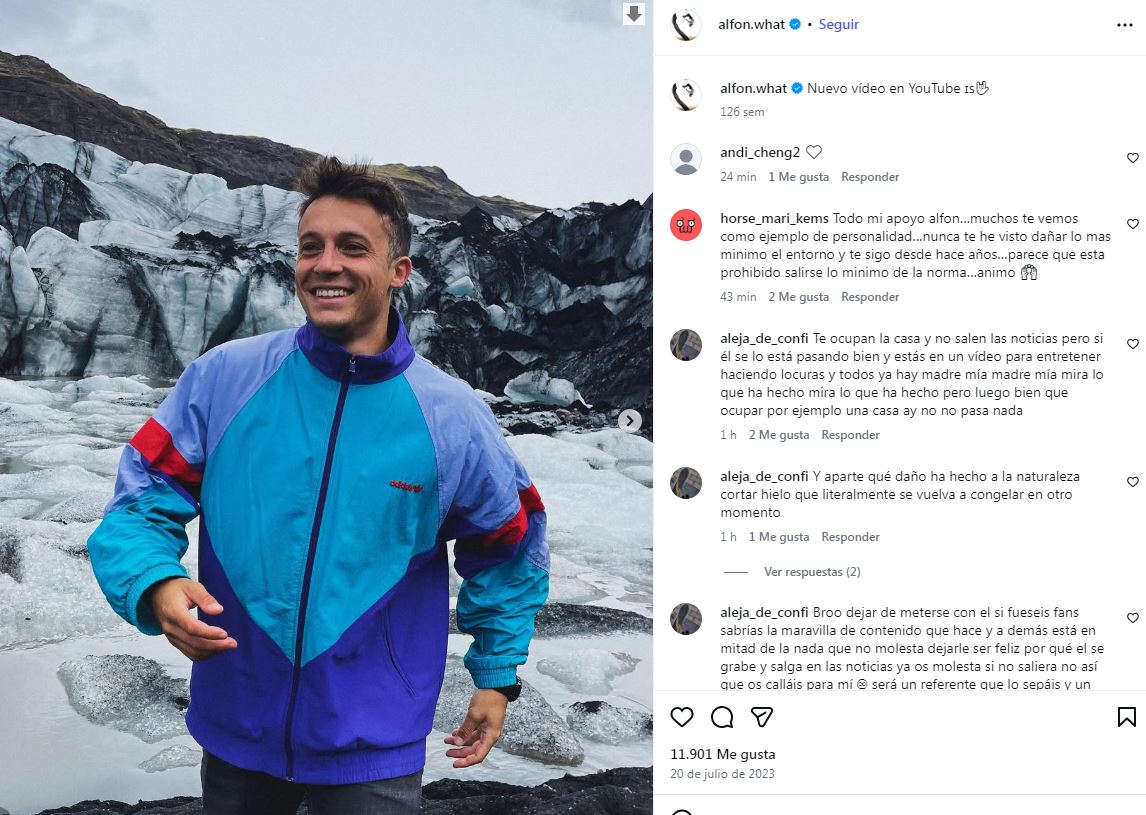Image resolution: width=1146 pixels, height=815 pixels.
Task: Follow the account with Seguir
Action: point(839,25)
